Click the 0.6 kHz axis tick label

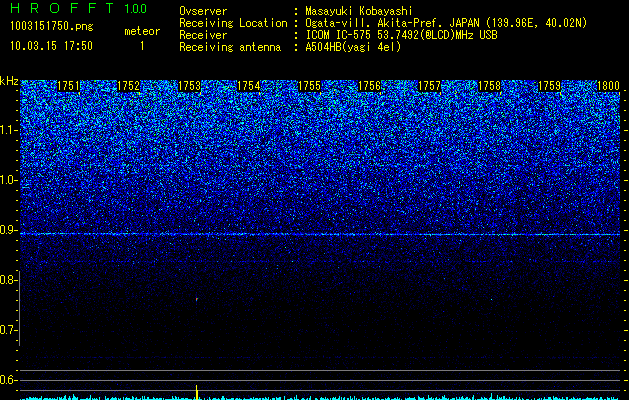(x=7, y=380)
